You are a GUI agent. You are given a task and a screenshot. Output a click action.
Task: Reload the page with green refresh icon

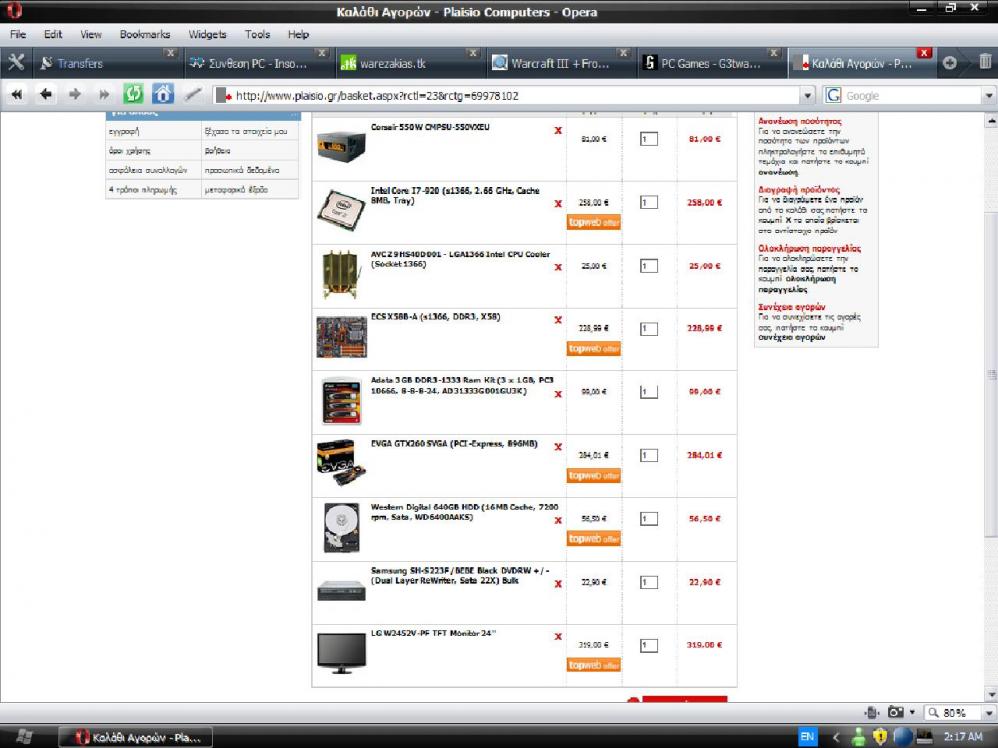(133, 94)
